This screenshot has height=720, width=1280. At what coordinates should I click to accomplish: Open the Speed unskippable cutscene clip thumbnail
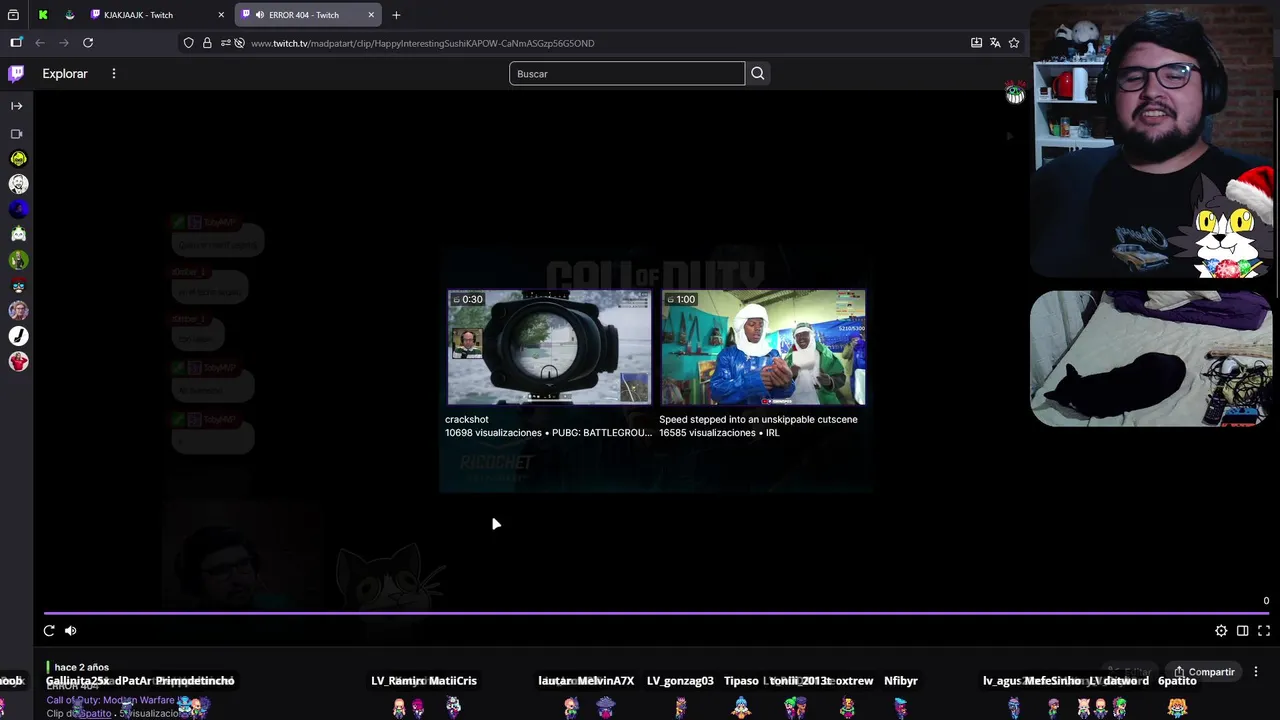(x=763, y=348)
